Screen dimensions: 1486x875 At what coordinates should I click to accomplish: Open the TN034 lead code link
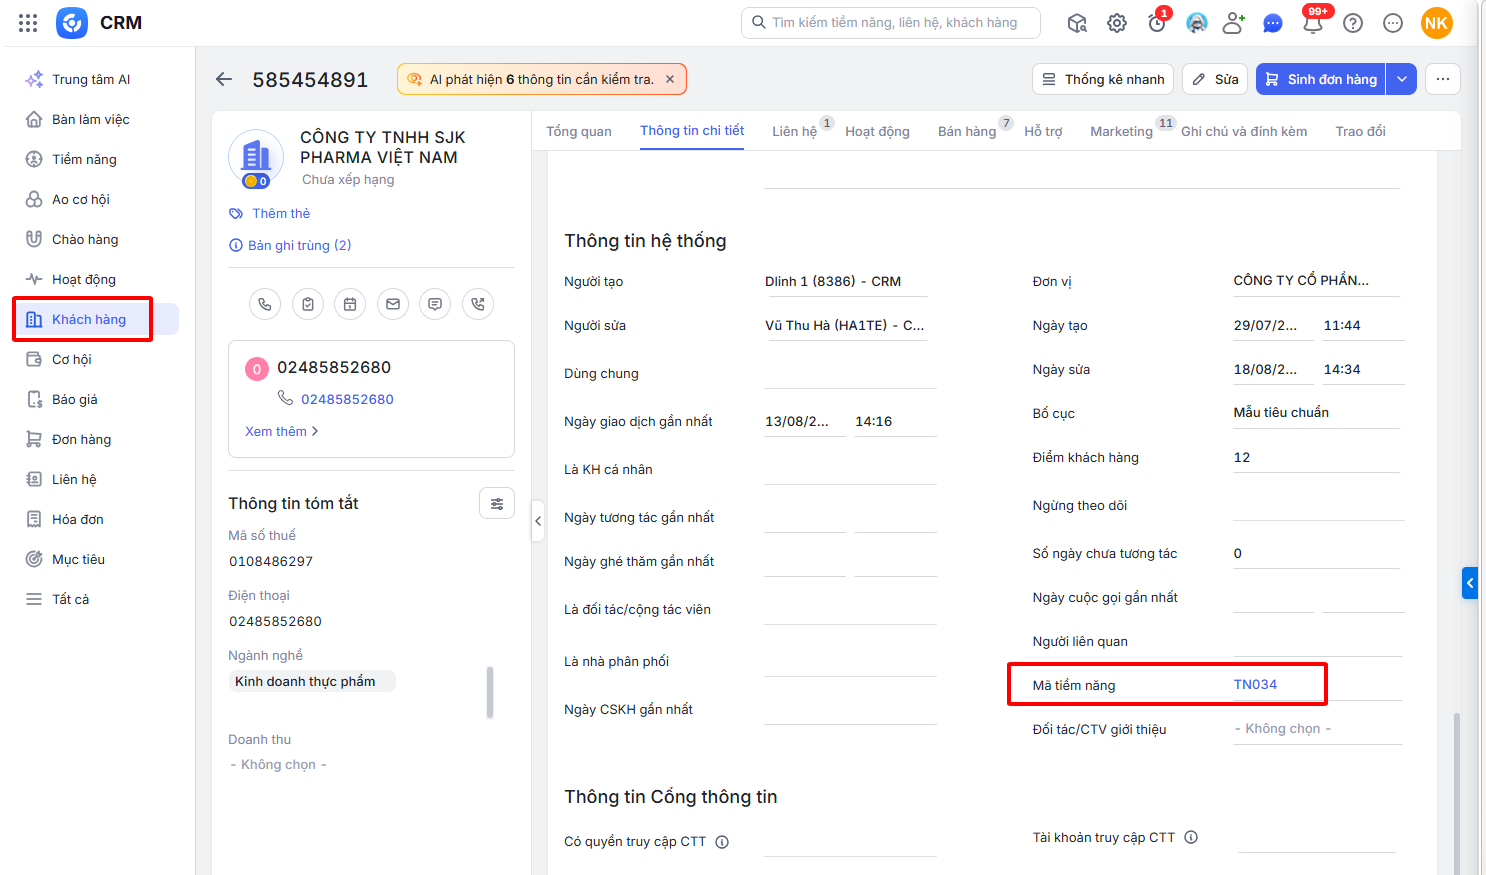pos(1255,684)
